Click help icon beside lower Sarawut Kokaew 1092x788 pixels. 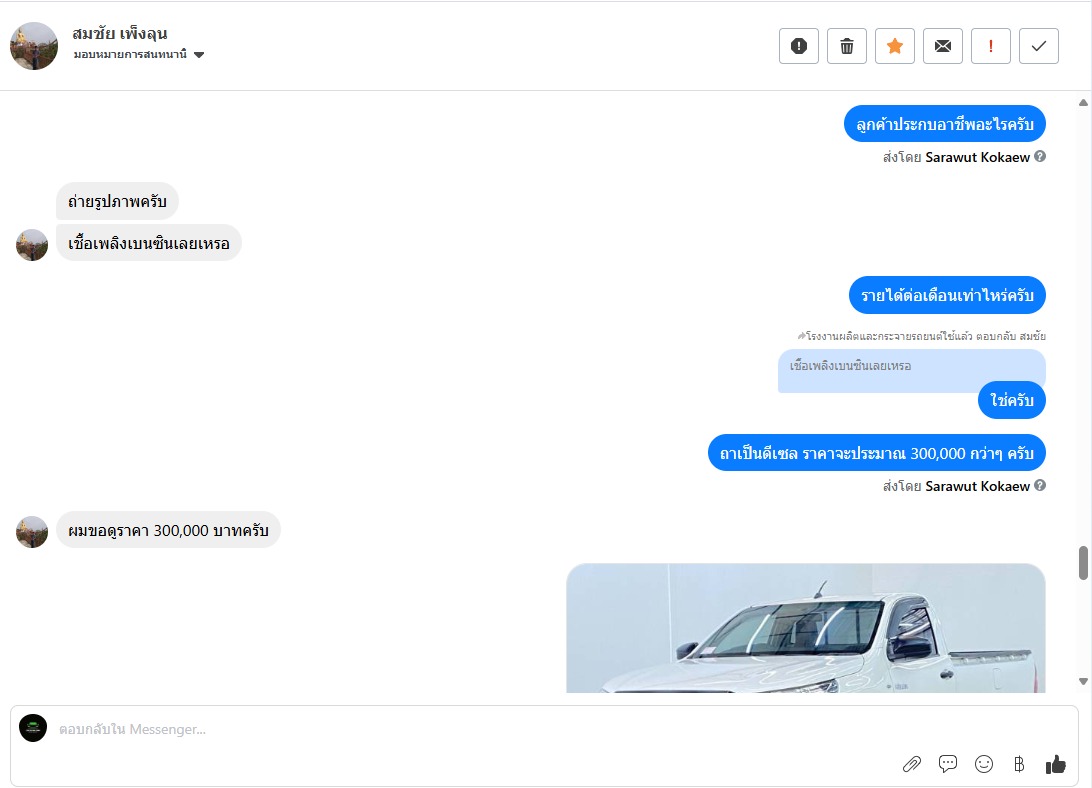[x=1040, y=486]
